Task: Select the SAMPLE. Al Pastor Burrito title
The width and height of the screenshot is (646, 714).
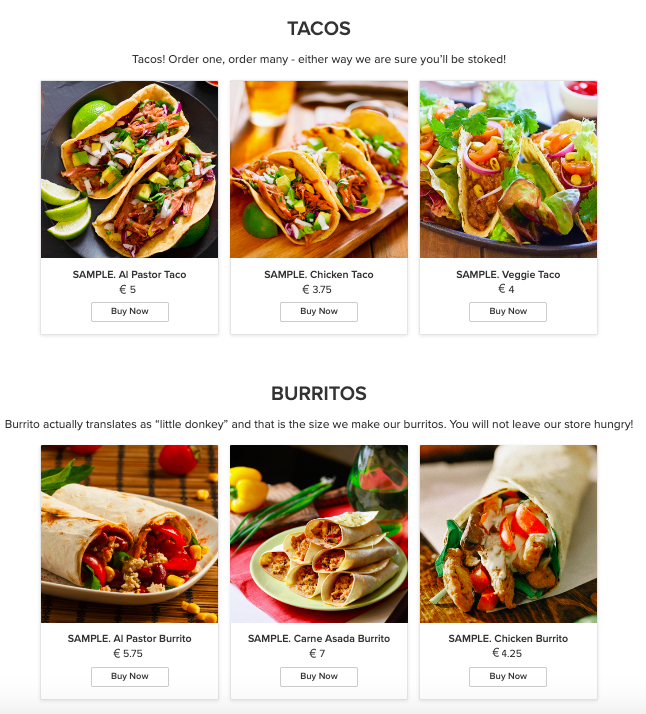Action: [x=130, y=638]
